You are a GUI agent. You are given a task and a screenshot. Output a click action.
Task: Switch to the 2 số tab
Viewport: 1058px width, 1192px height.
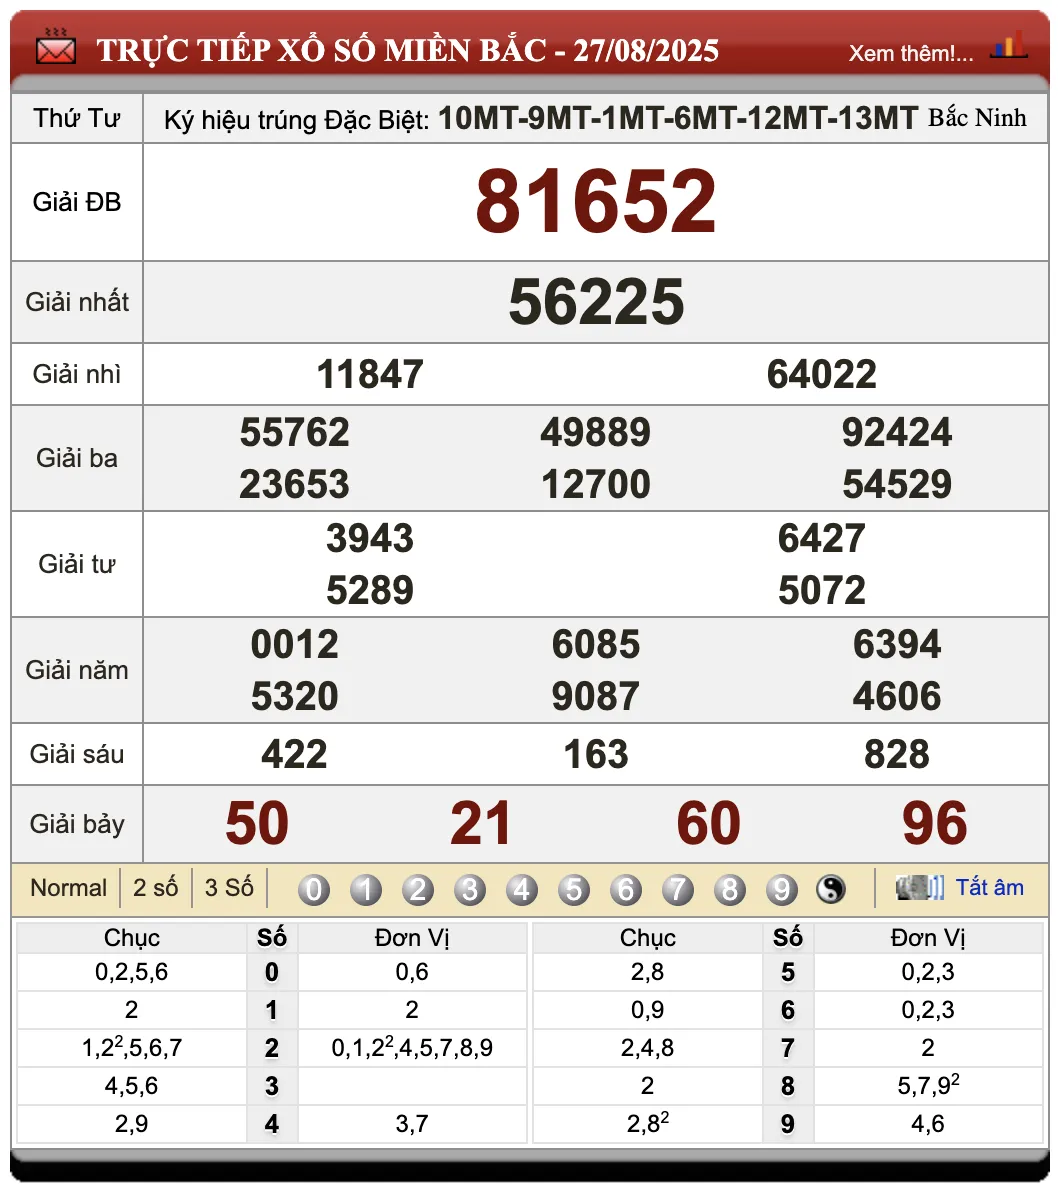[x=155, y=888]
